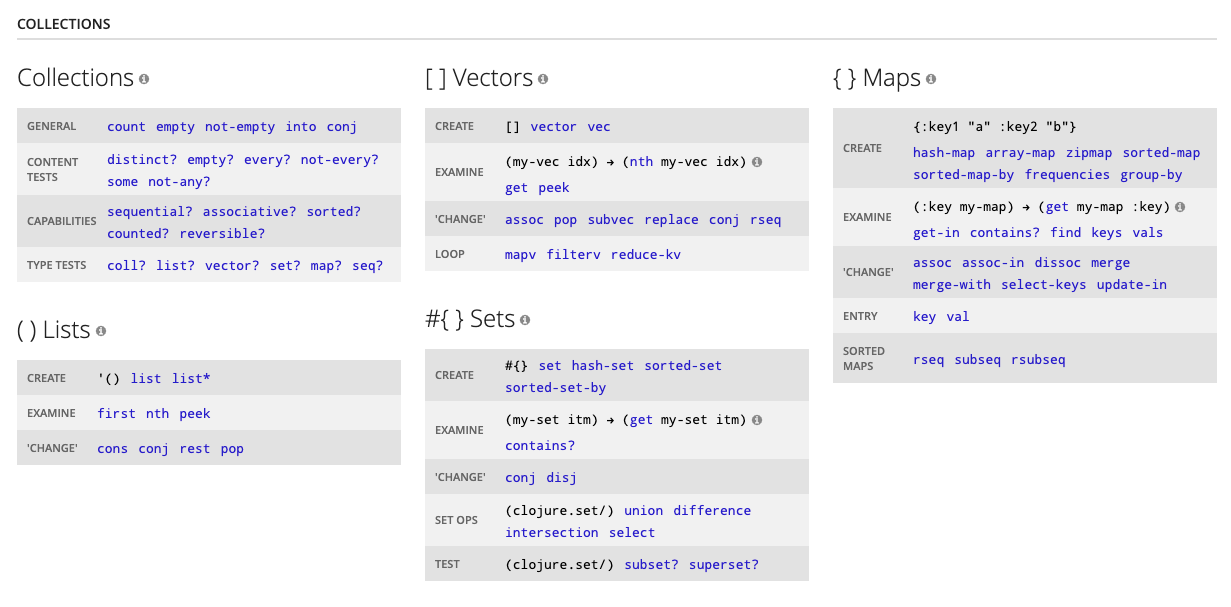Image resolution: width=1231 pixels, height=607 pixels.
Task: Click the info icon beside Maps heading
Action: (931, 79)
